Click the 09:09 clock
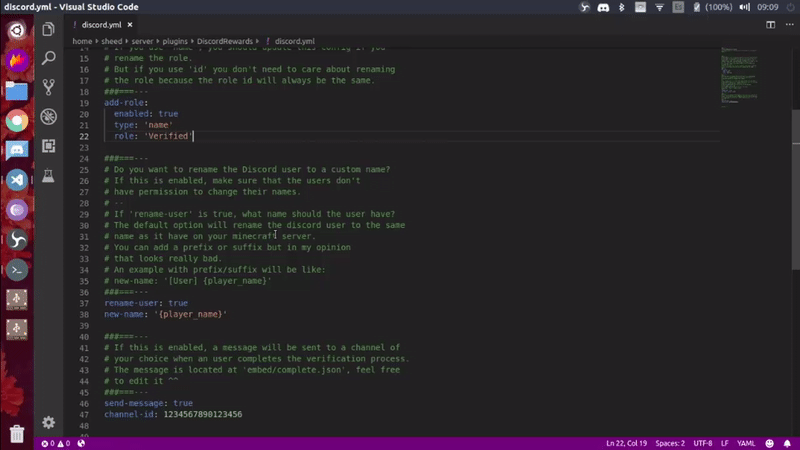 [767, 7]
